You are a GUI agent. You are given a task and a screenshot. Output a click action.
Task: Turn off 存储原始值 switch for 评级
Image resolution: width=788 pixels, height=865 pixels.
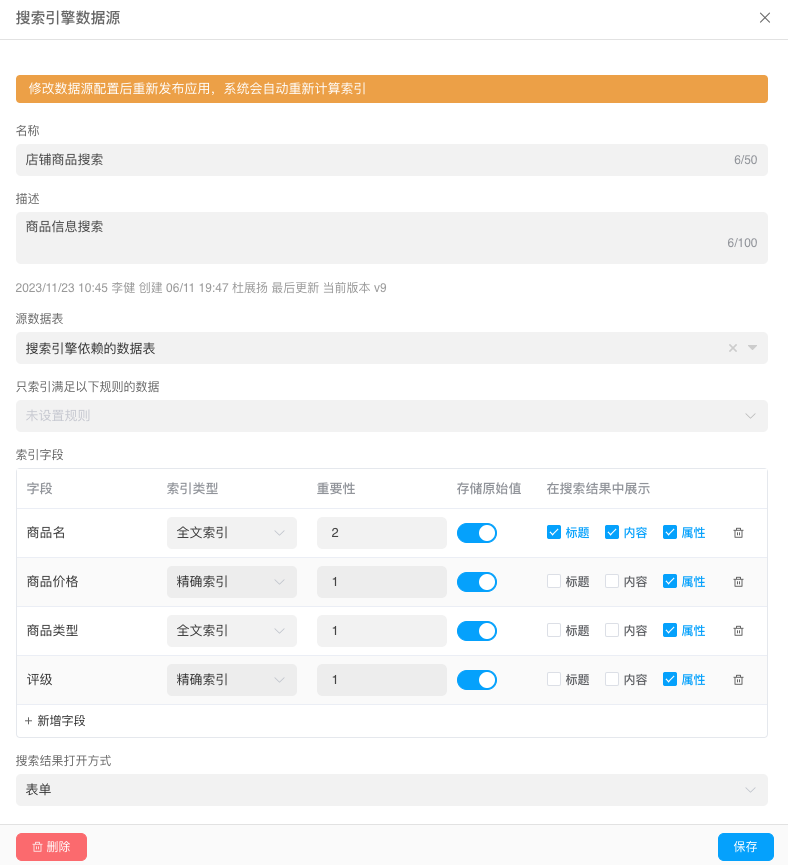click(477, 680)
